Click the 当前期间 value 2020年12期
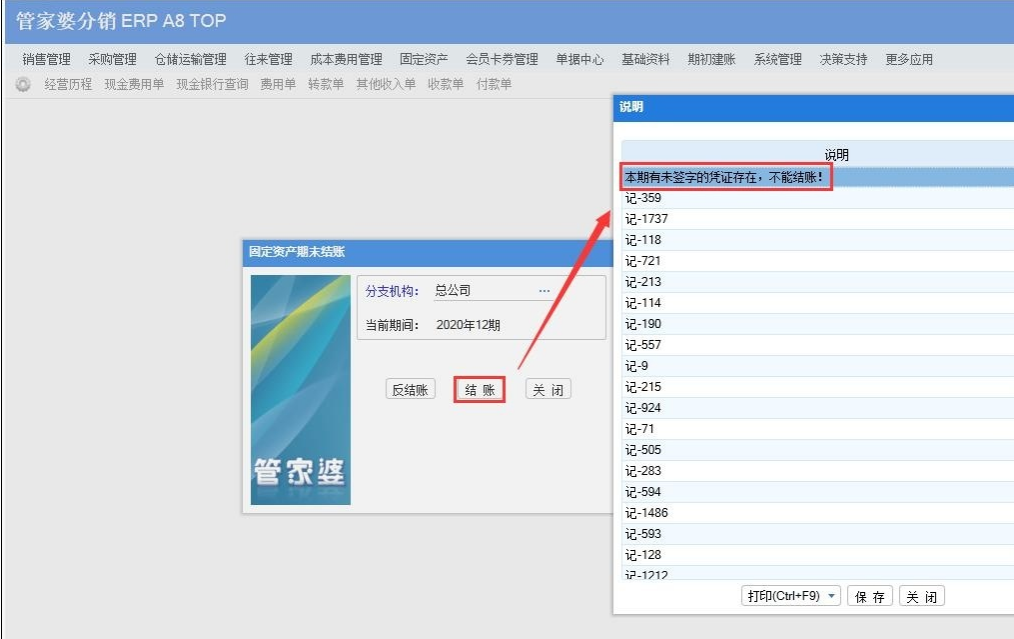1014x639 pixels. tap(468, 325)
